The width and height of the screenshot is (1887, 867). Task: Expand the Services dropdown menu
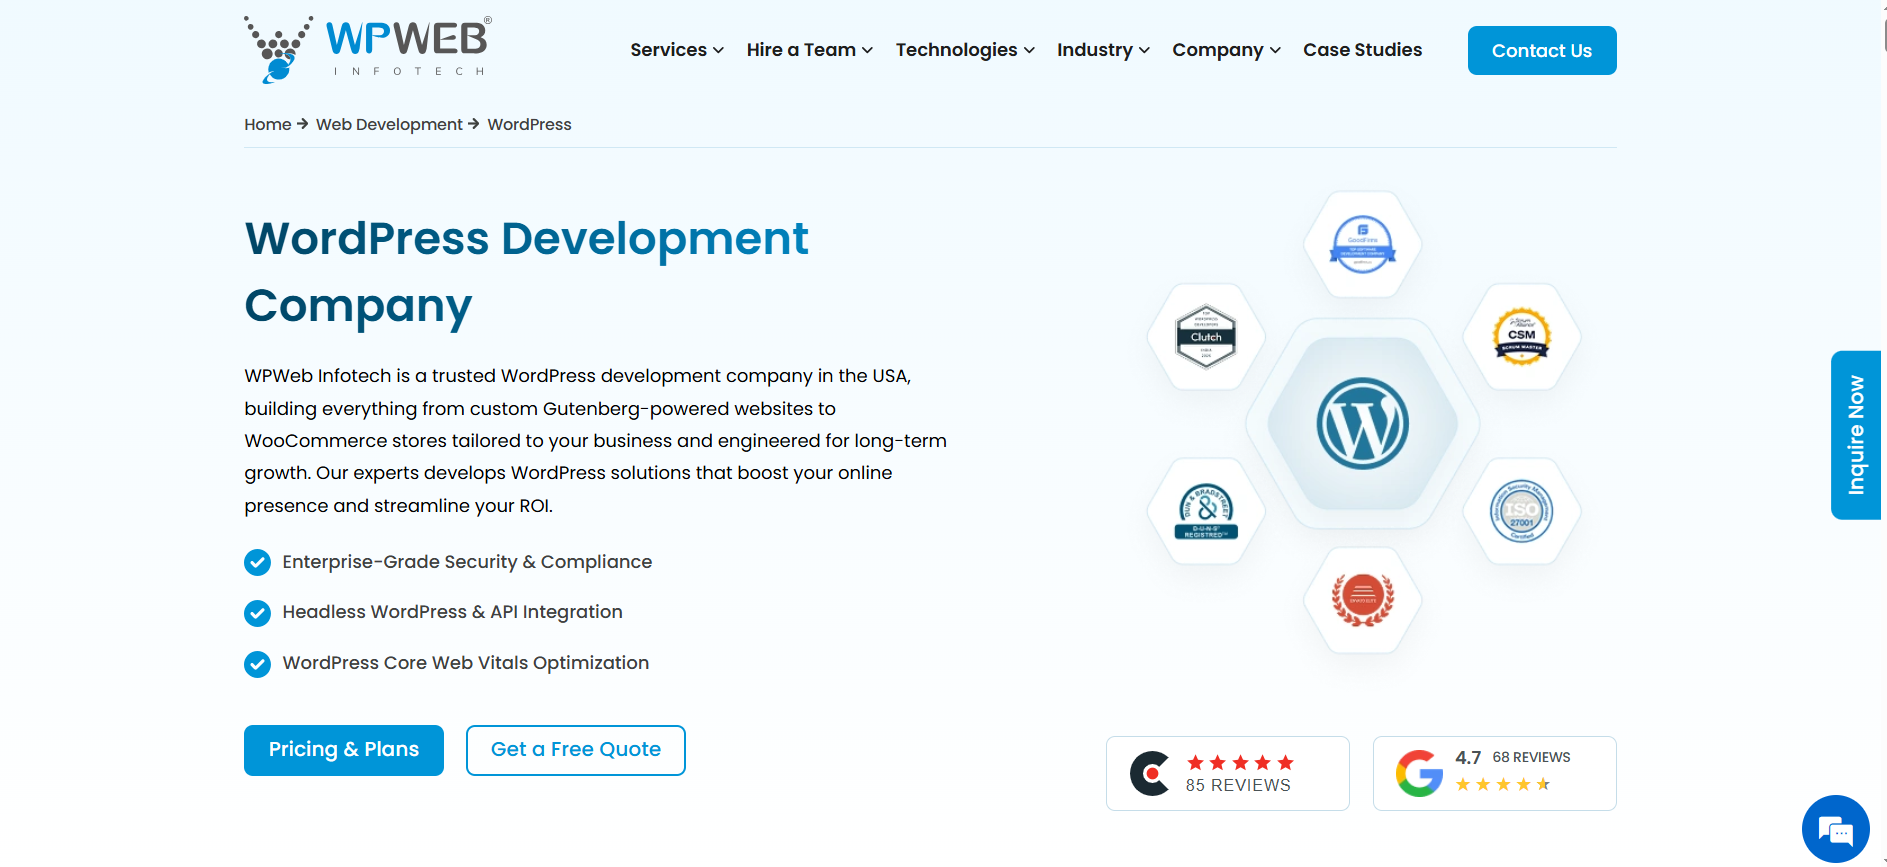(677, 50)
